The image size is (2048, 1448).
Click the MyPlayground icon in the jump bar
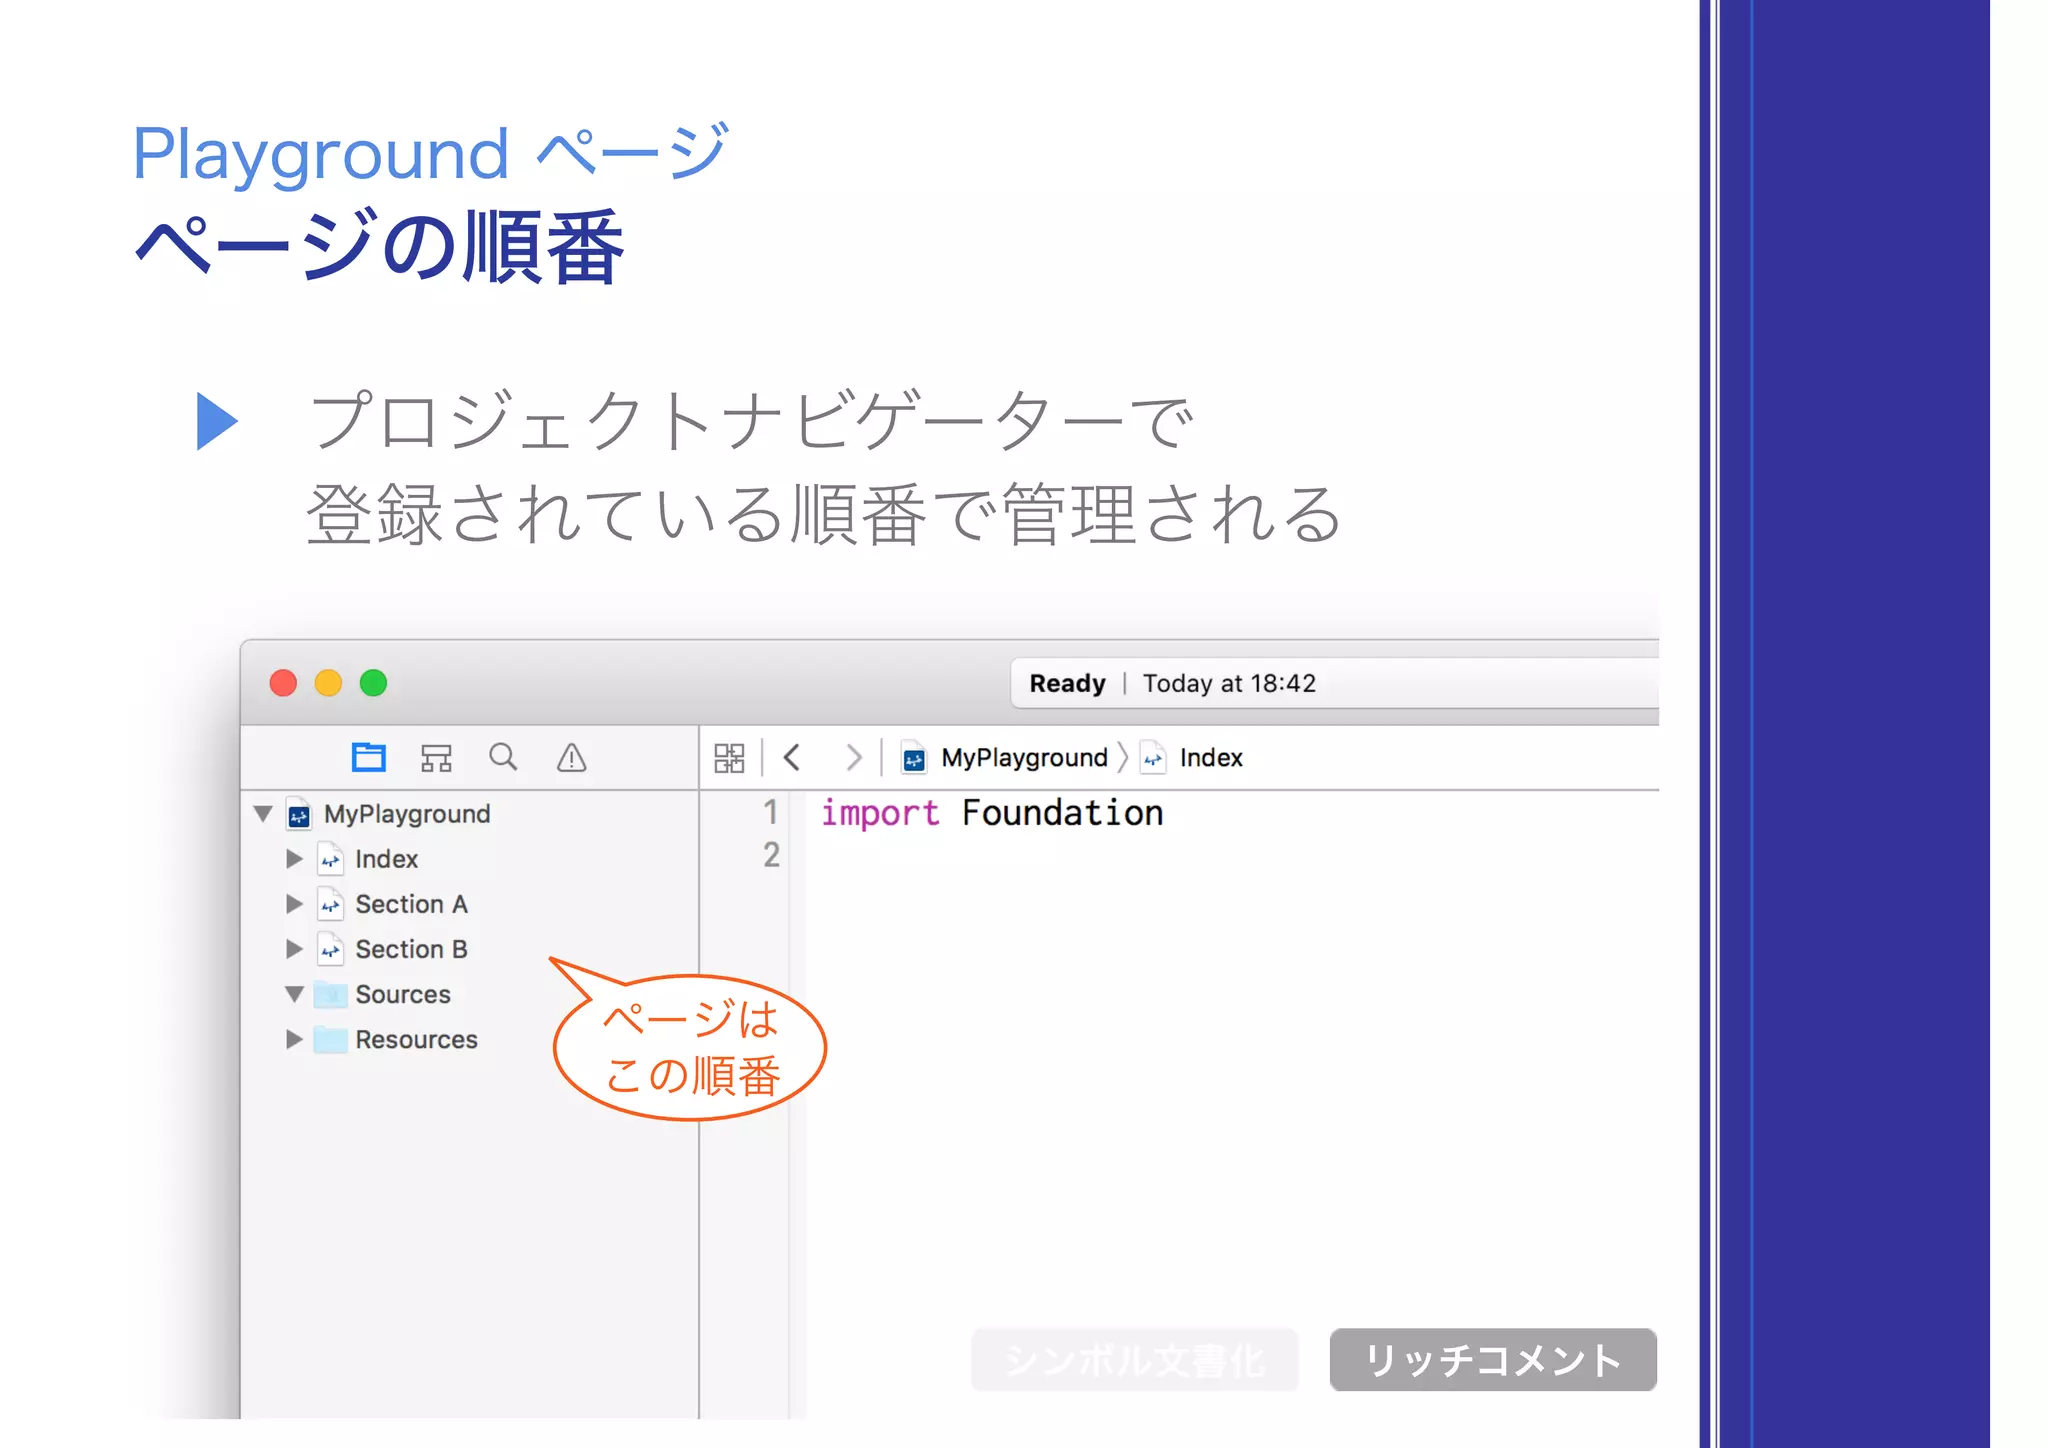click(914, 758)
